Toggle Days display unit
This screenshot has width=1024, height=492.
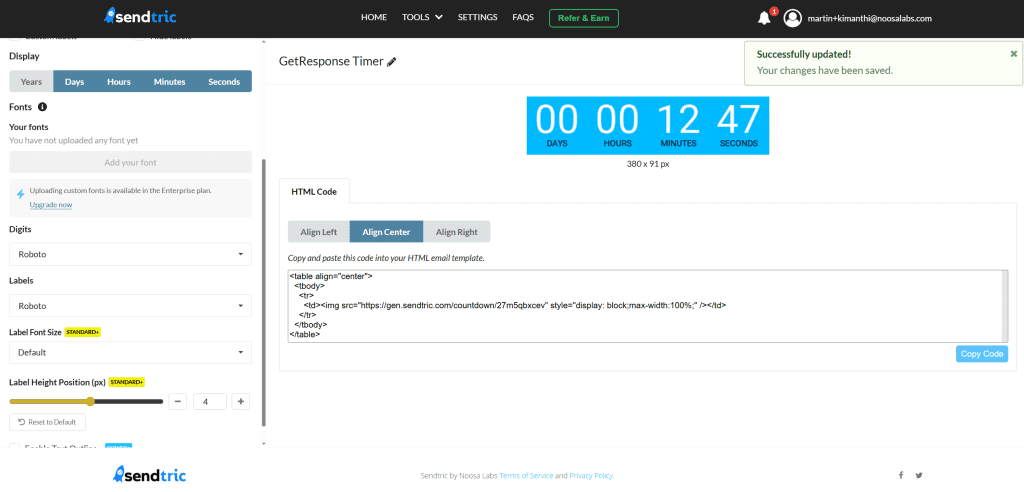point(74,82)
